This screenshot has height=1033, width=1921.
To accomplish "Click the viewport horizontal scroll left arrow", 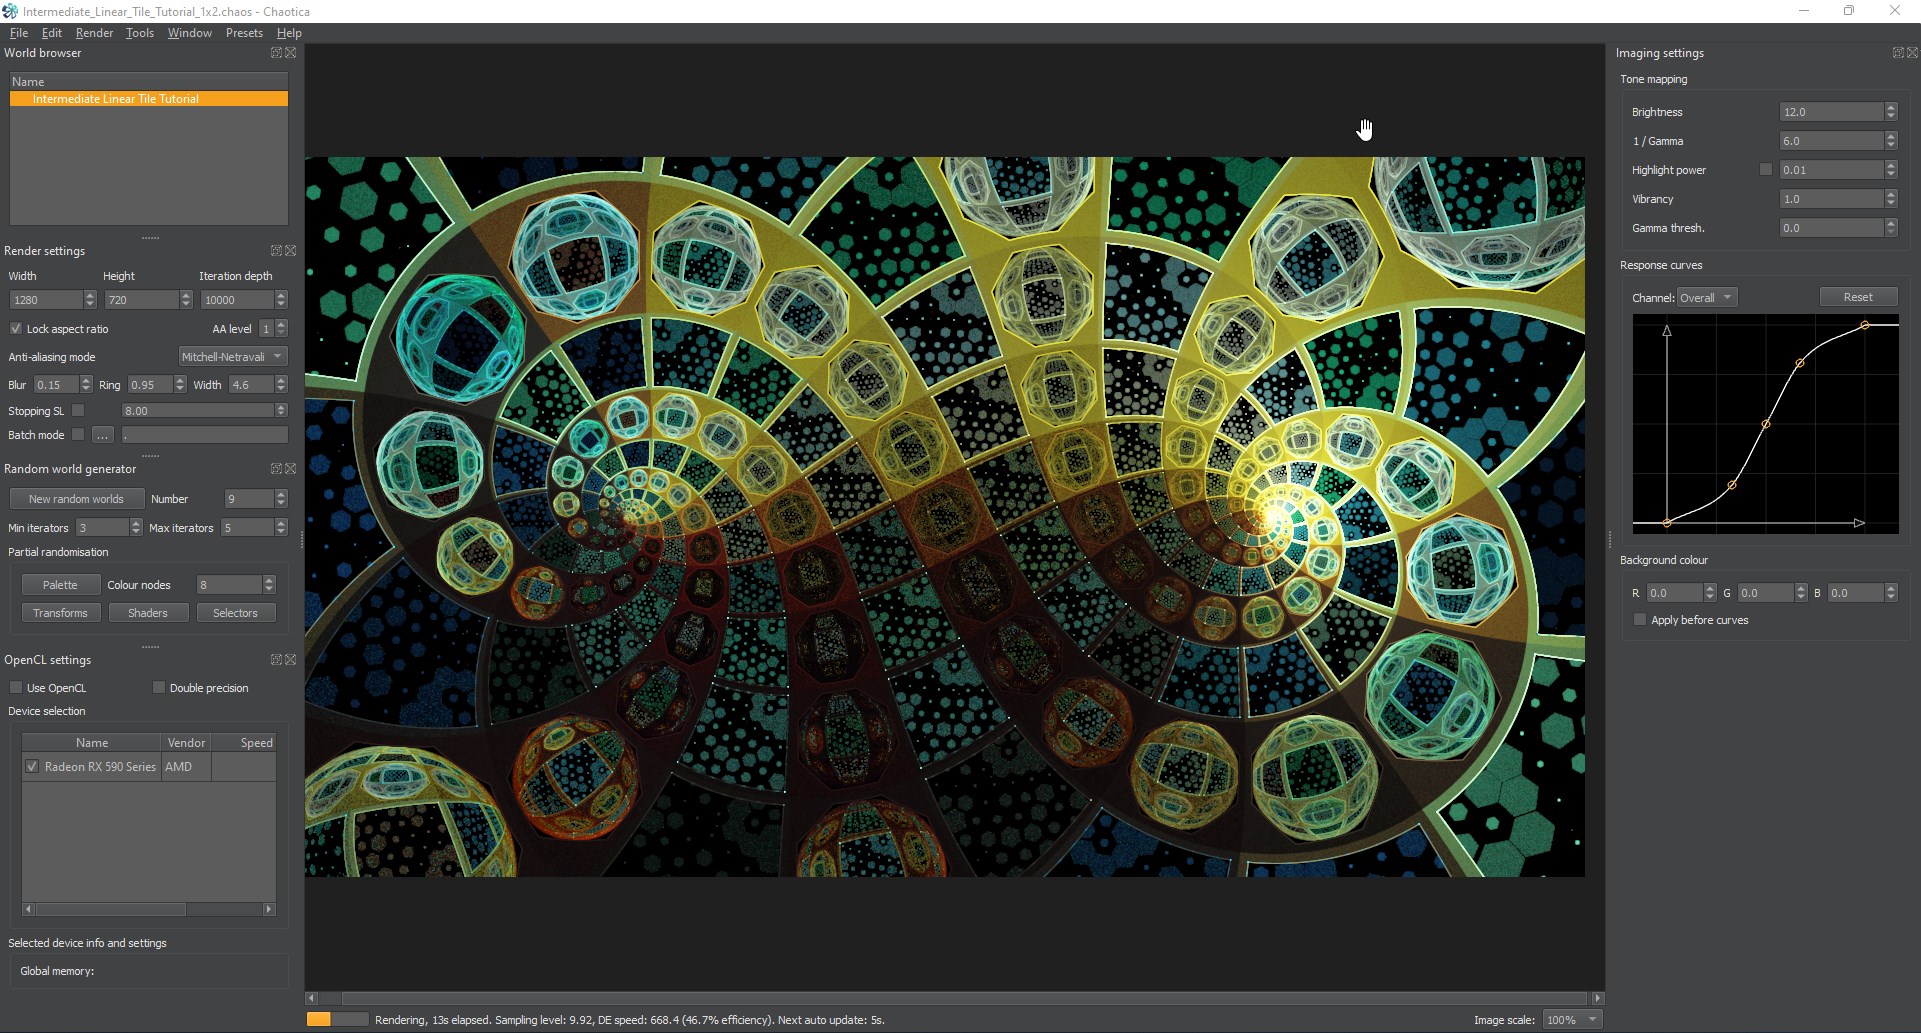I will pyautogui.click(x=311, y=998).
